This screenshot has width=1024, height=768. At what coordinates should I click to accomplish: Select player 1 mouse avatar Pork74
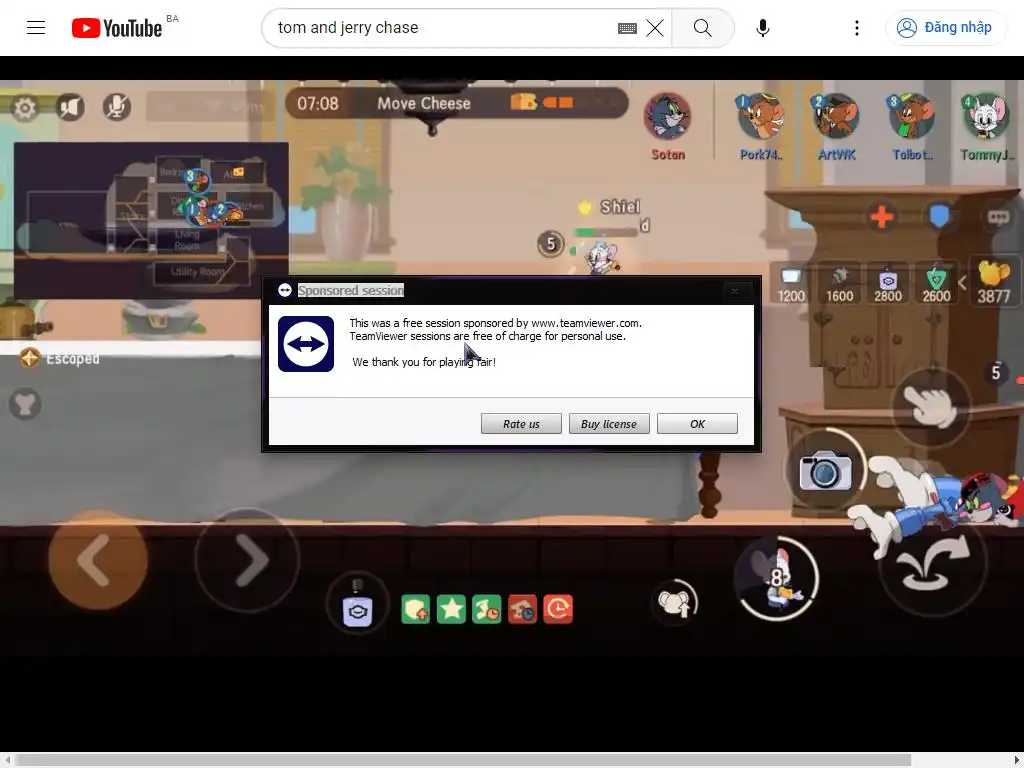[x=760, y=116]
